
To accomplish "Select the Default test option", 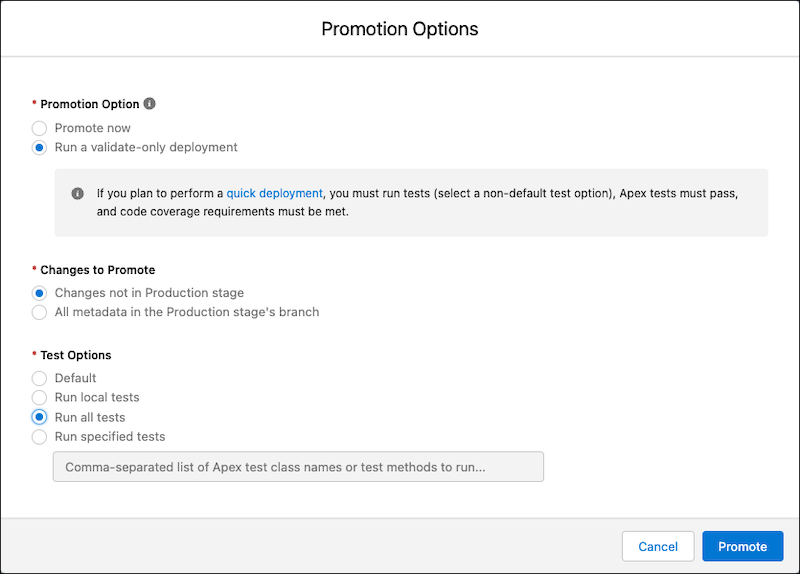I will click(39, 378).
